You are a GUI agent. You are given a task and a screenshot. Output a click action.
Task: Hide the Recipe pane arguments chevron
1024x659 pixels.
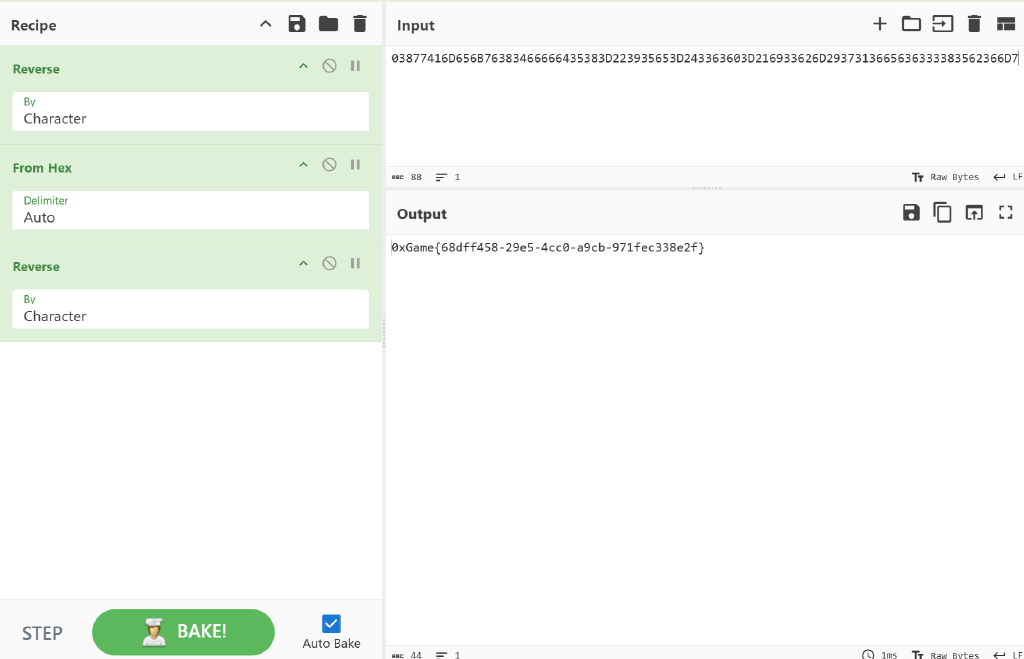pos(265,24)
